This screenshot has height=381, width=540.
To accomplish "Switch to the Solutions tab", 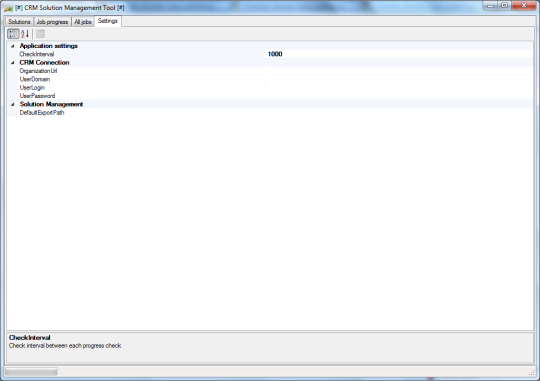I will tap(19, 22).
